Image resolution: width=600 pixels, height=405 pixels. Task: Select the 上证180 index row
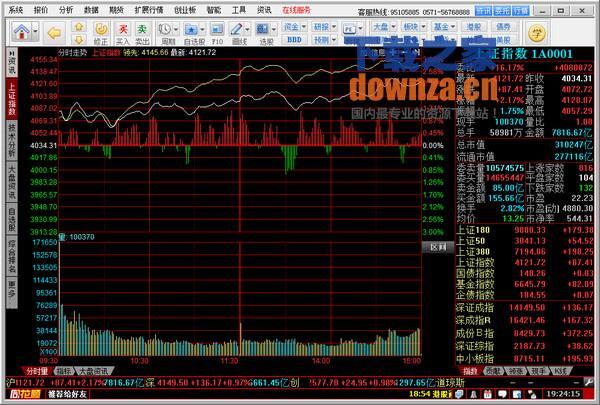coord(524,230)
